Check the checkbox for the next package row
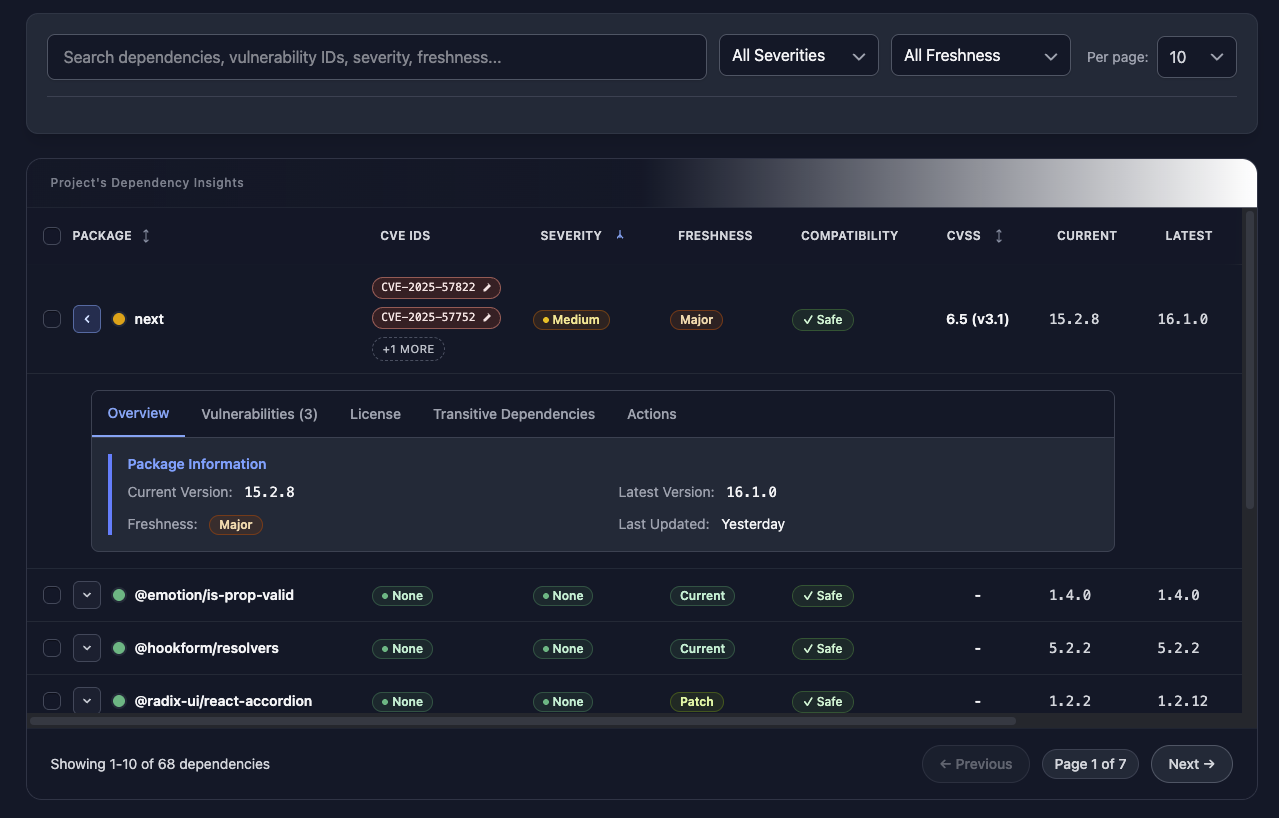 tap(51, 318)
